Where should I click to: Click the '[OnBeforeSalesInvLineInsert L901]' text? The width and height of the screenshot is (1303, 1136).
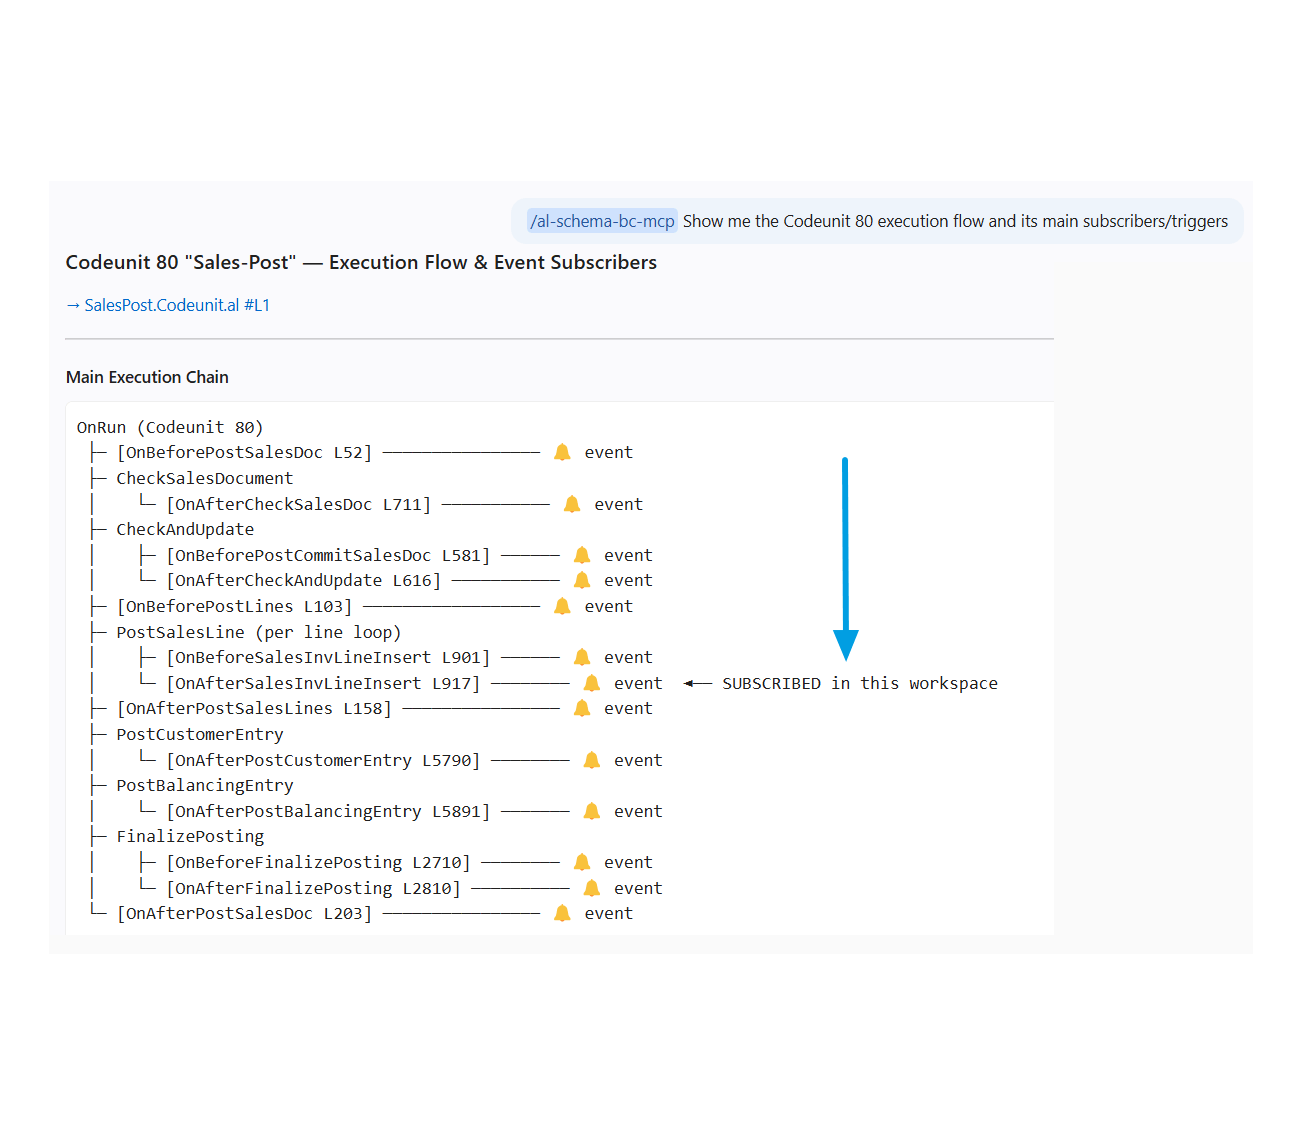click(x=328, y=657)
